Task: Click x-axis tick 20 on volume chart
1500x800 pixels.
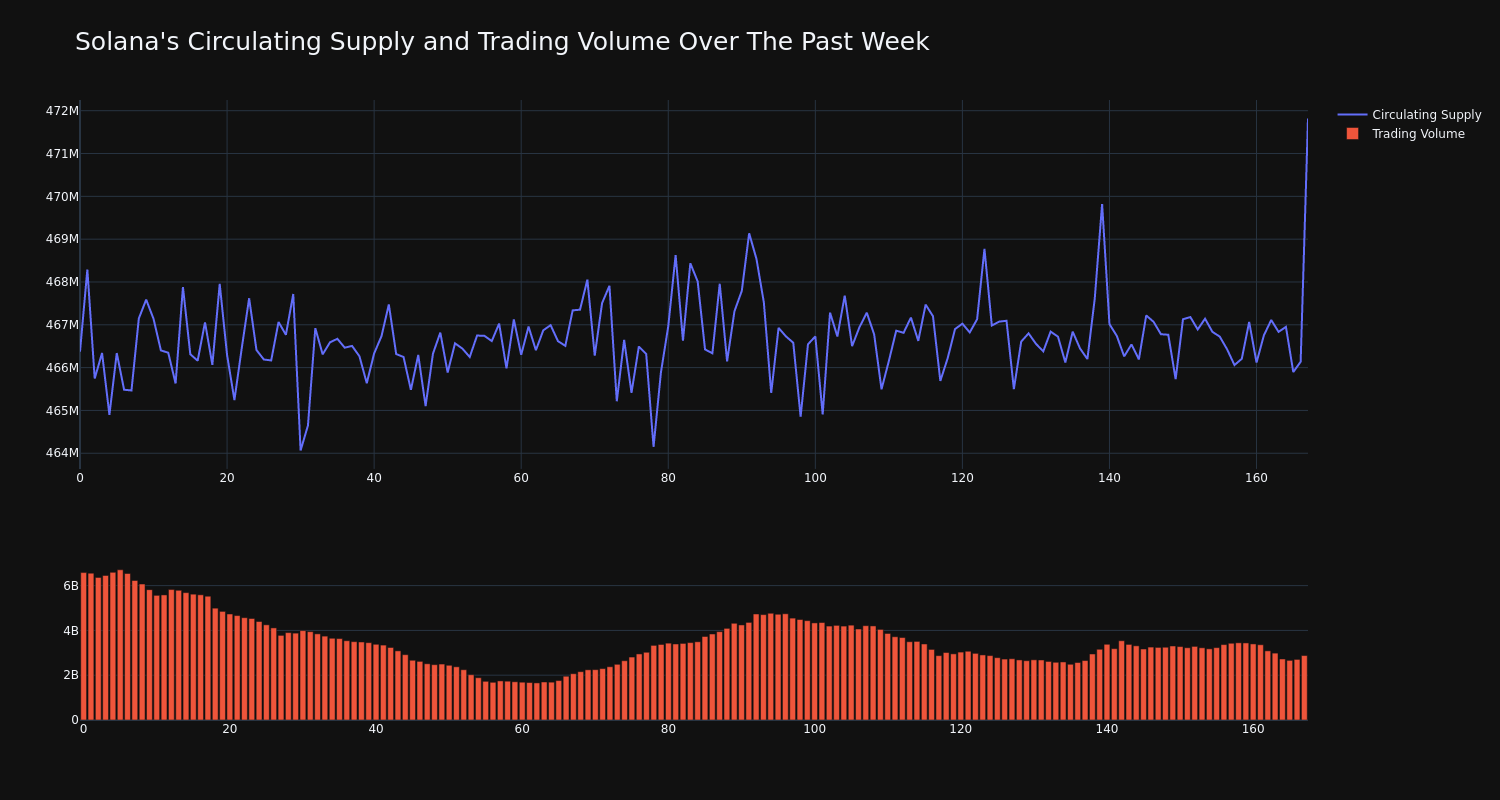Action: (x=230, y=729)
